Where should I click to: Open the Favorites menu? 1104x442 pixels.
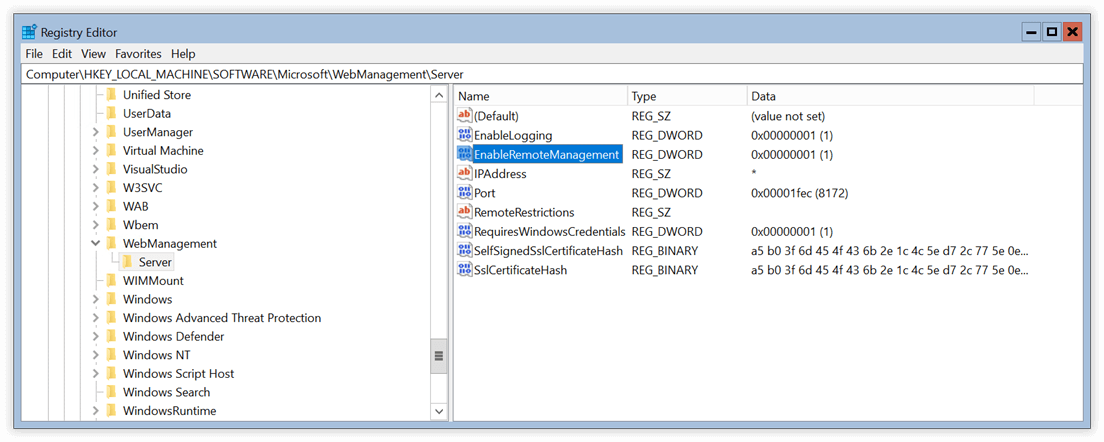[x=138, y=53]
